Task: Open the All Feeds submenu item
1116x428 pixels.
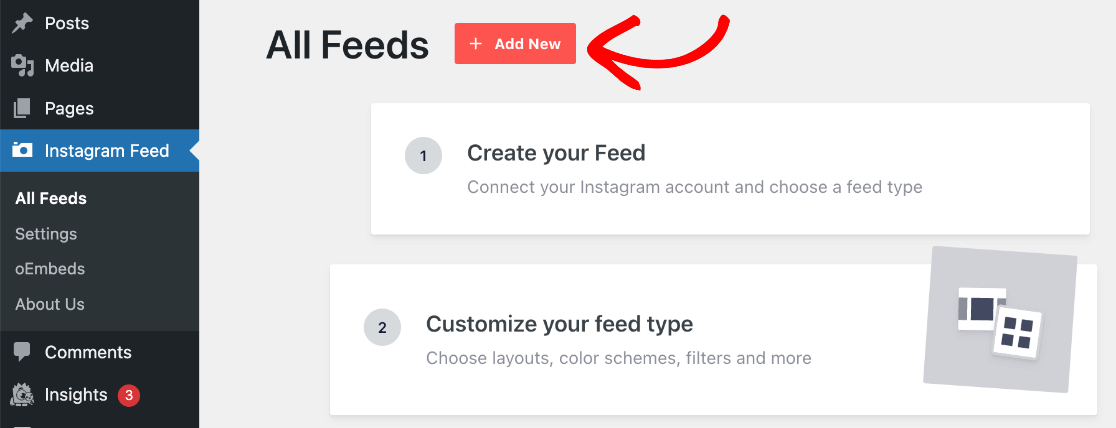Action: 51,198
